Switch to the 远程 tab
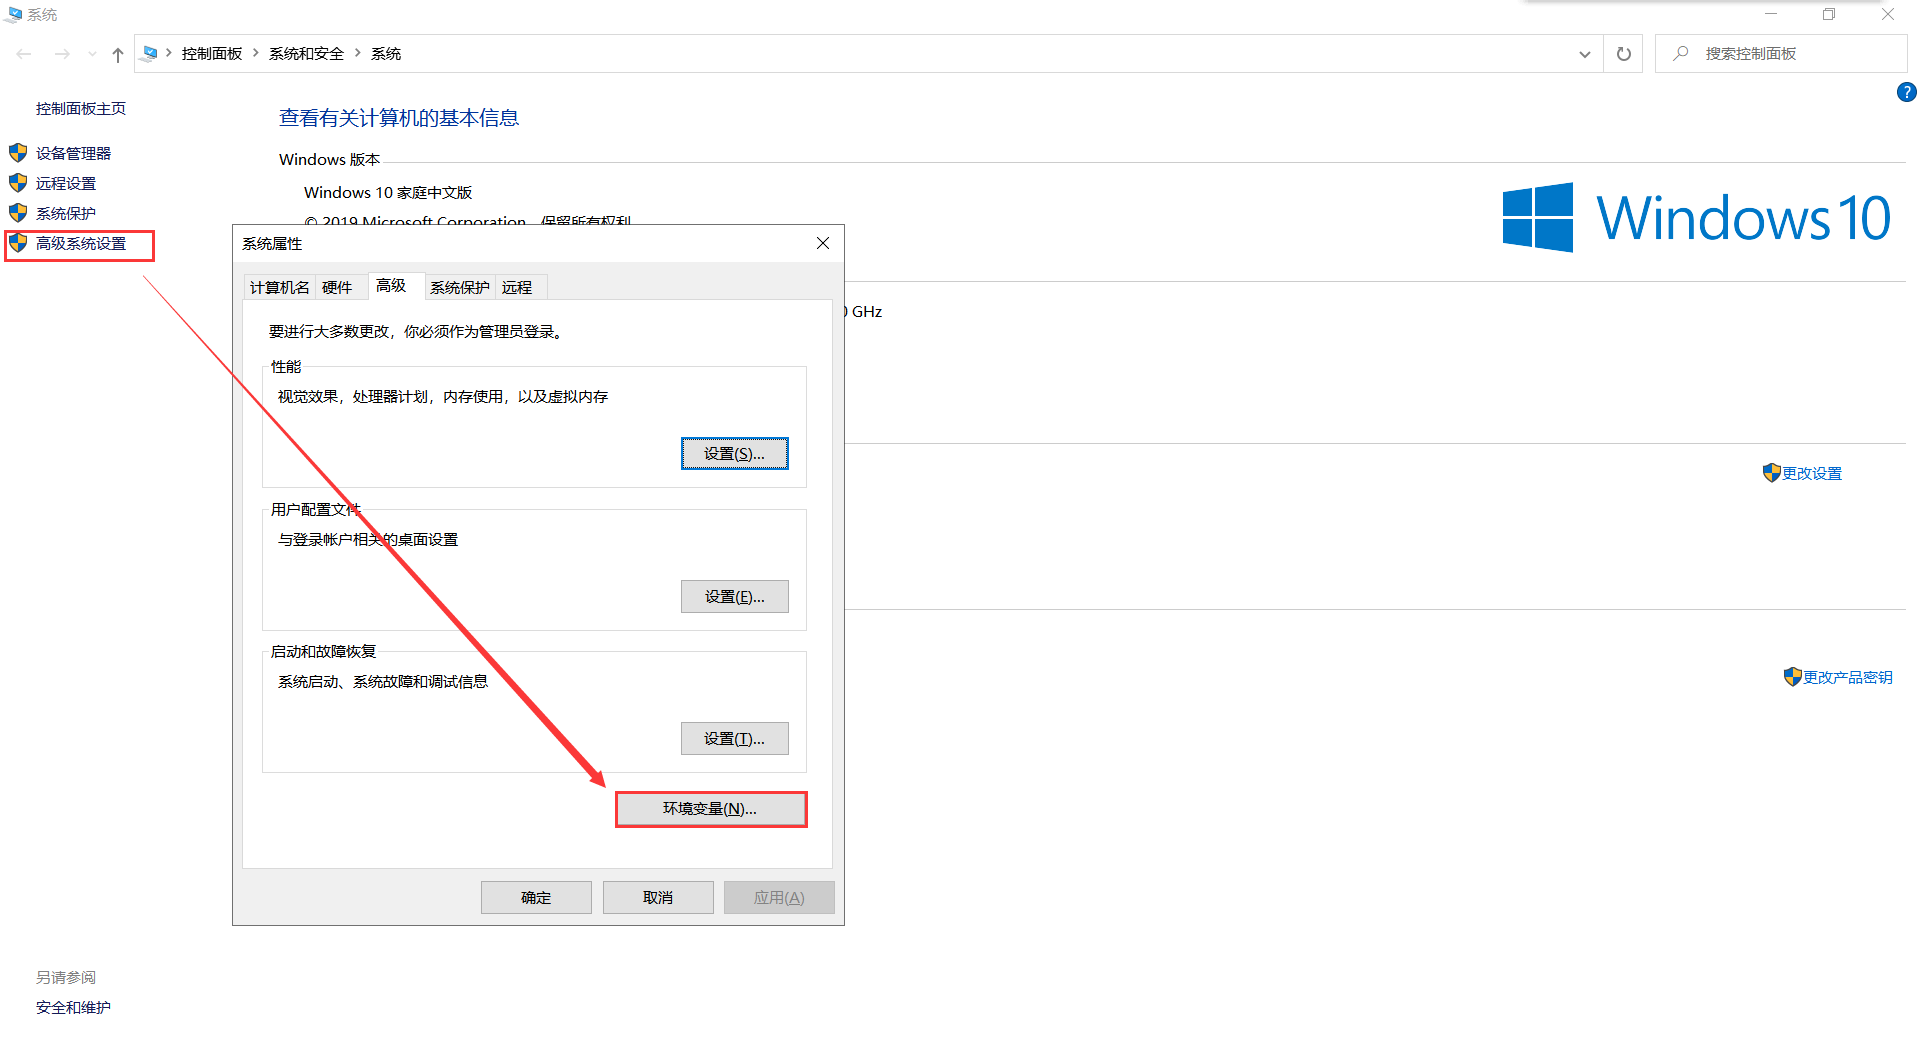 (x=520, y=288)
